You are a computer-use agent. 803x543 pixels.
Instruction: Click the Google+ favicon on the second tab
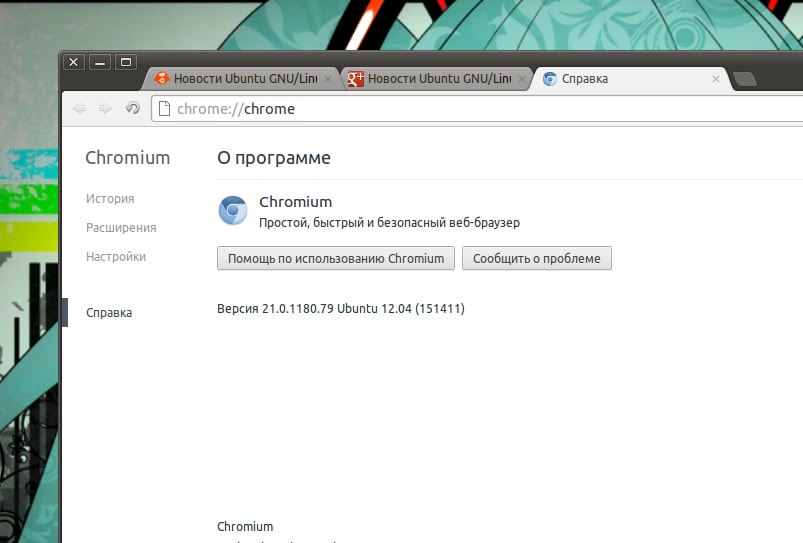click(x=355, y=78)
